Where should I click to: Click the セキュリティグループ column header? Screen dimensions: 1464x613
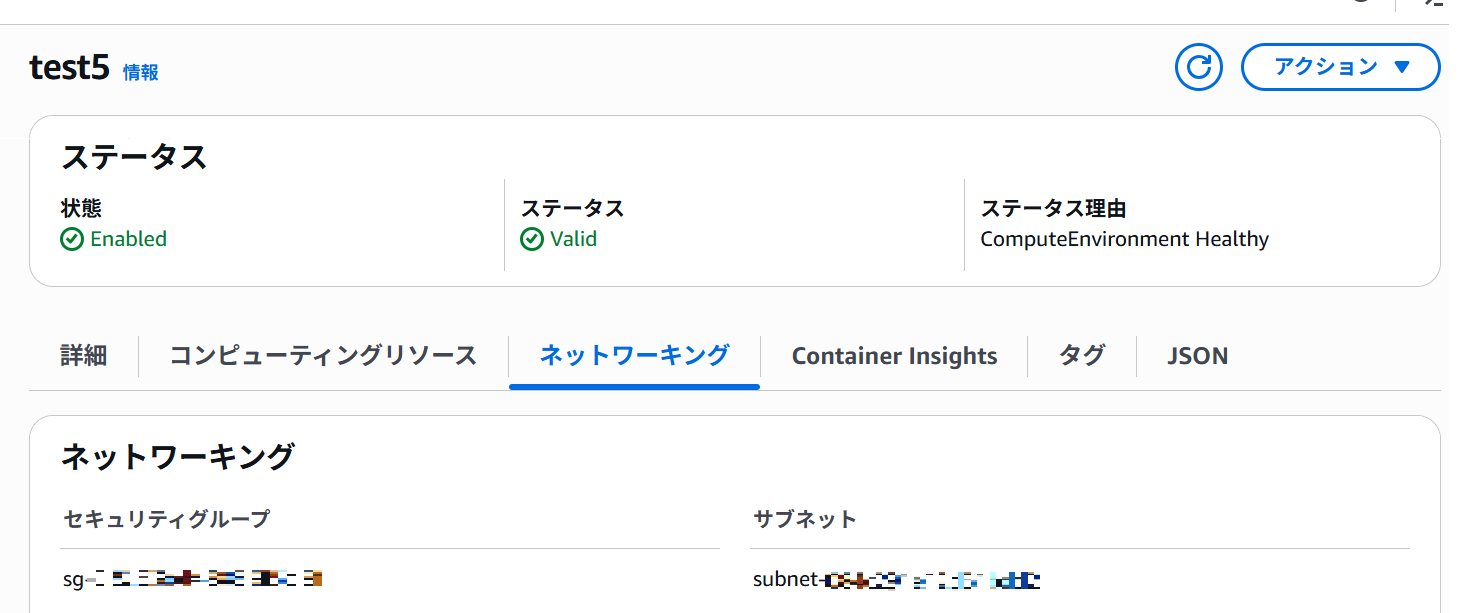pos(166,519)
